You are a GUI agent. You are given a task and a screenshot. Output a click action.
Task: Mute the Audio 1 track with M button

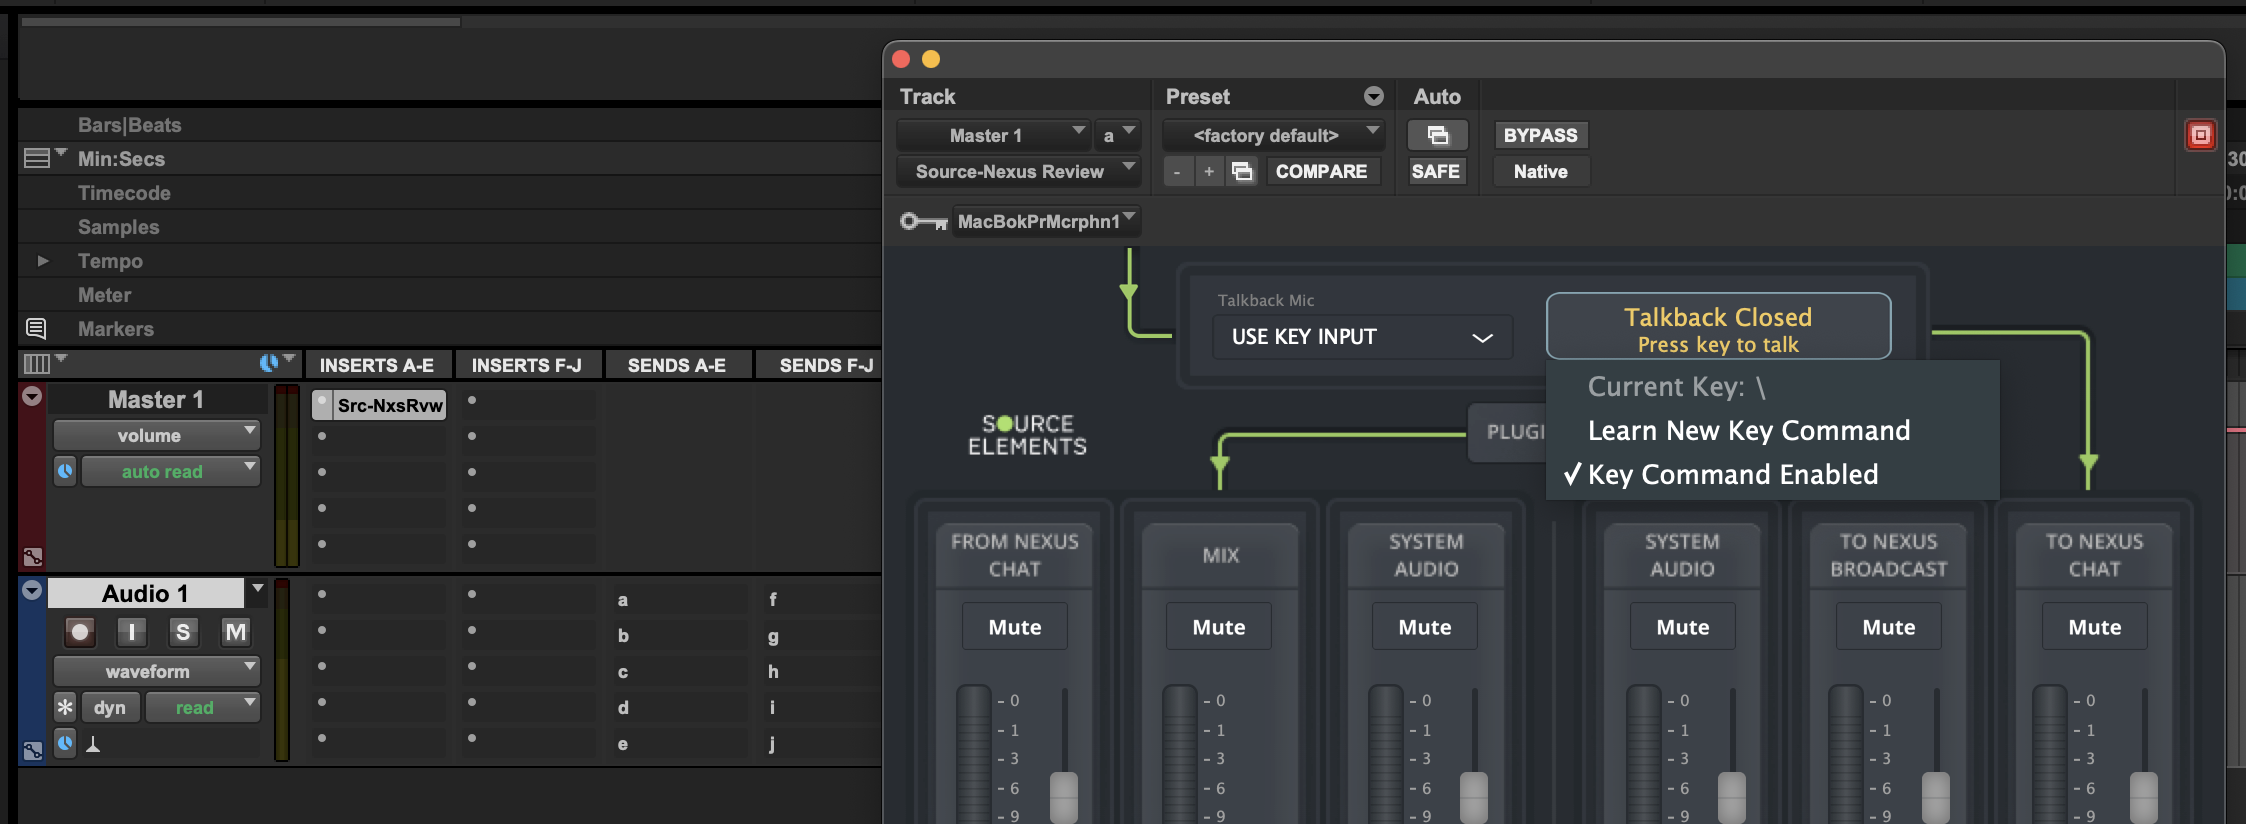coord(235,632)
